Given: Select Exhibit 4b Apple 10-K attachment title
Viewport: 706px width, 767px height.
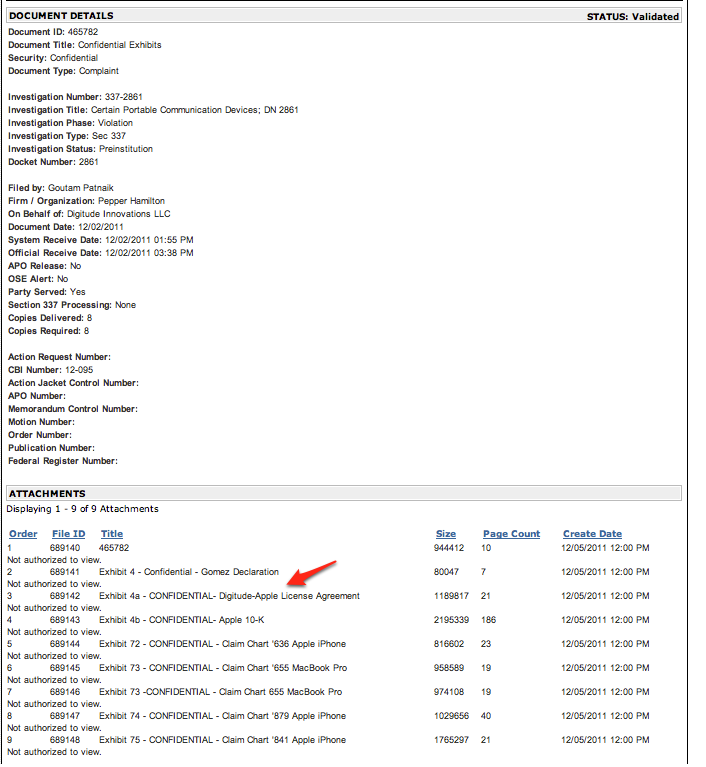Looking at the screenshot, I should 182,620.
